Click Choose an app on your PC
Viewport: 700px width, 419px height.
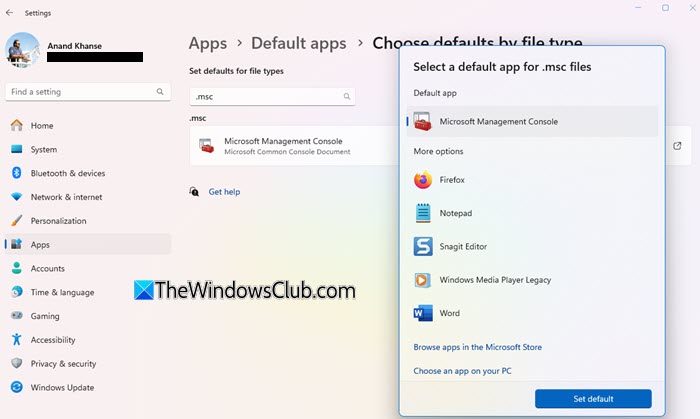pyautogui.click(x=462, y=371)
